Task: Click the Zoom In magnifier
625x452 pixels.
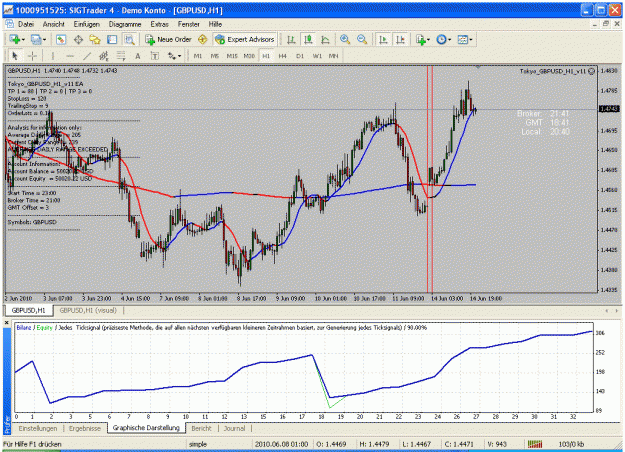Action: click(x=345, y=39)
